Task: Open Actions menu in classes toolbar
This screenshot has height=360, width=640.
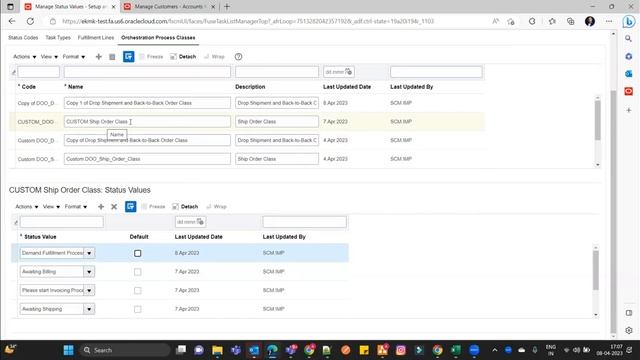Action: [24, 57]
